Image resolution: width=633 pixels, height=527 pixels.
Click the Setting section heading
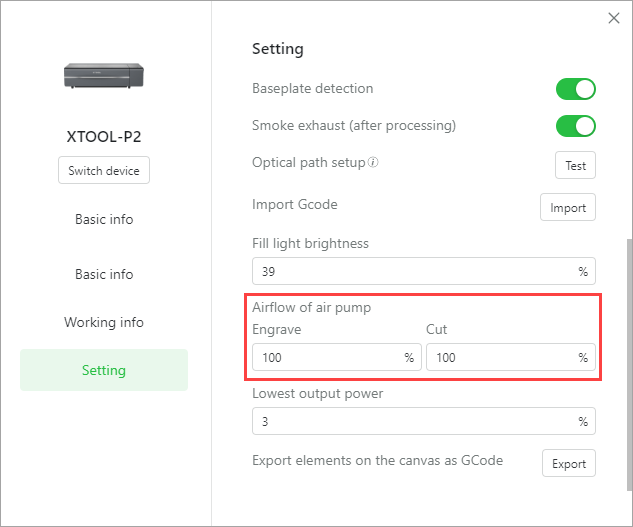tap(278, 48)
